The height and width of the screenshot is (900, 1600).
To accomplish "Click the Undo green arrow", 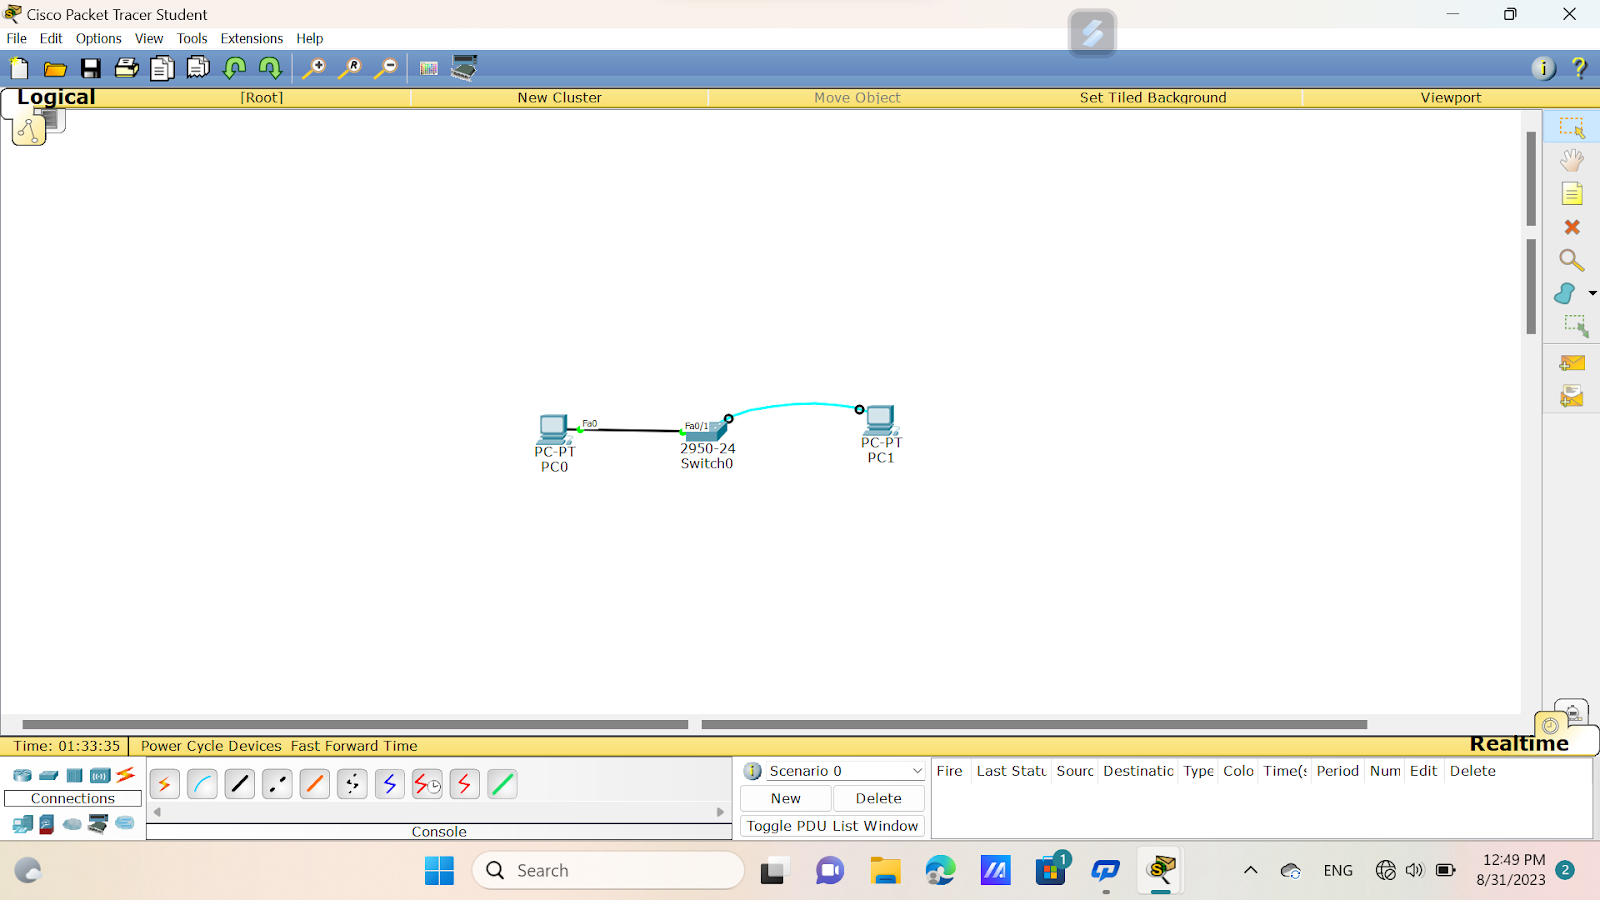I will pyautogui.click(x=235, y=68).
